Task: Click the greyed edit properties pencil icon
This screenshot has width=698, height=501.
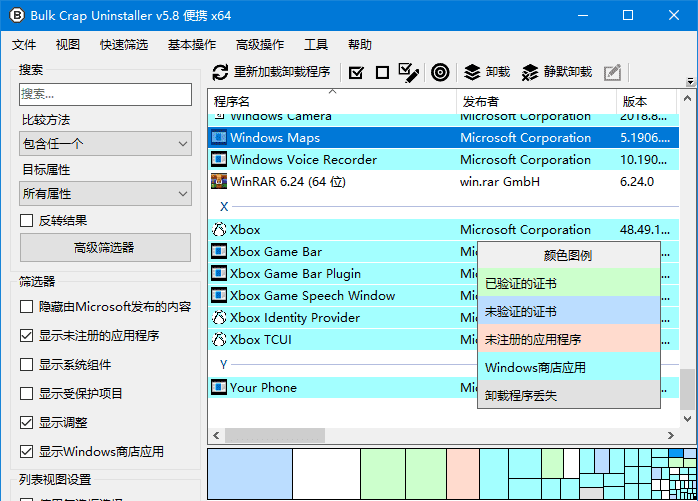Action: [613, 72]
